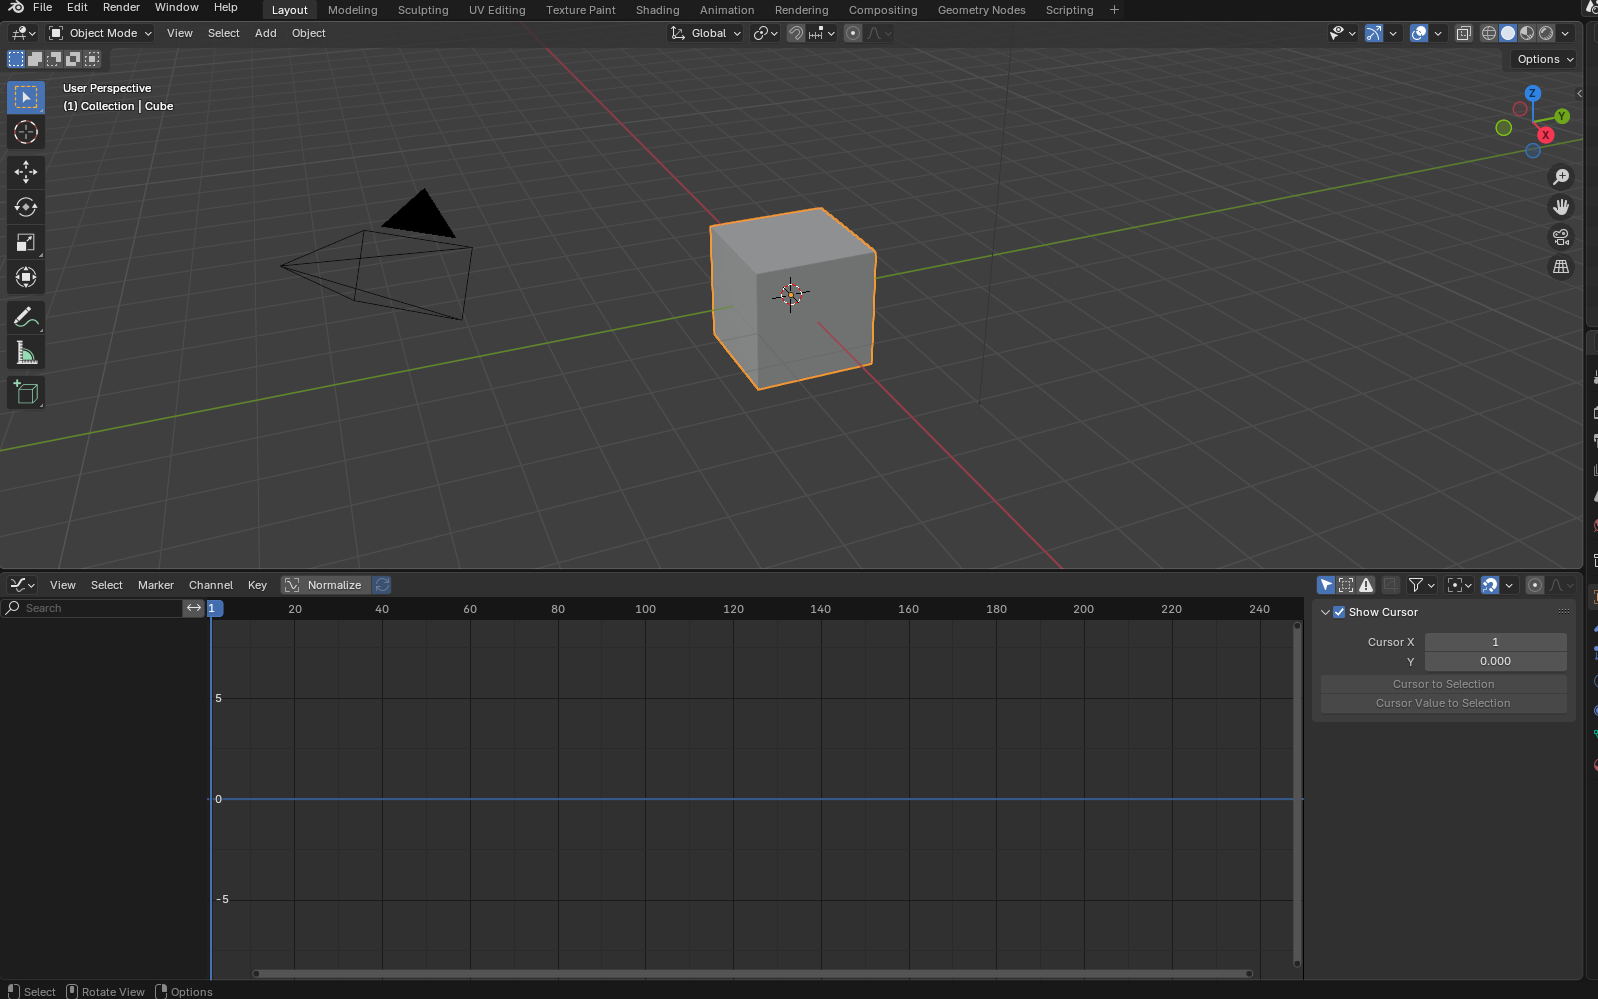The width and height of the screenshot is (1598, 999).
Task: Click the viewport zoom magnifier icon
Action: (x=1561, y=177)
